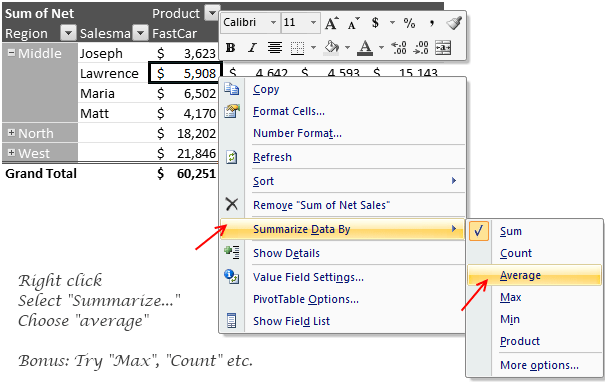Select Min summarize option
The height and width of the screenshot is (385, 605).
[x=535, y=319]
